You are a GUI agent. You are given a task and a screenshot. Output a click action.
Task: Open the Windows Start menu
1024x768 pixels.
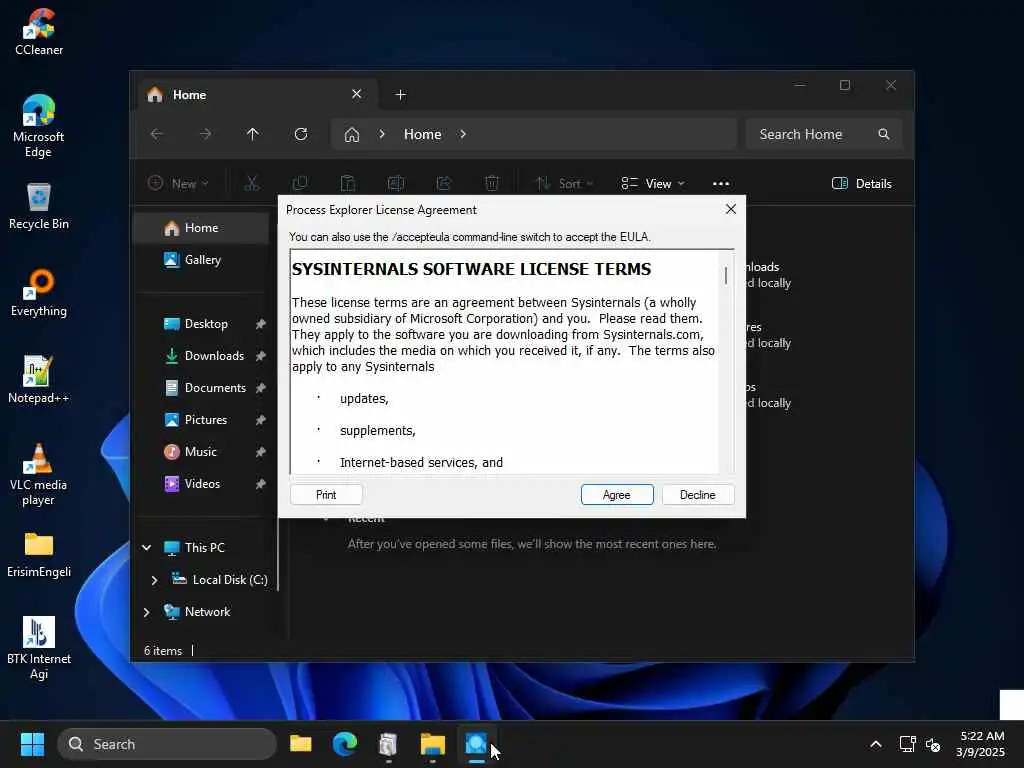coord(32,744)
